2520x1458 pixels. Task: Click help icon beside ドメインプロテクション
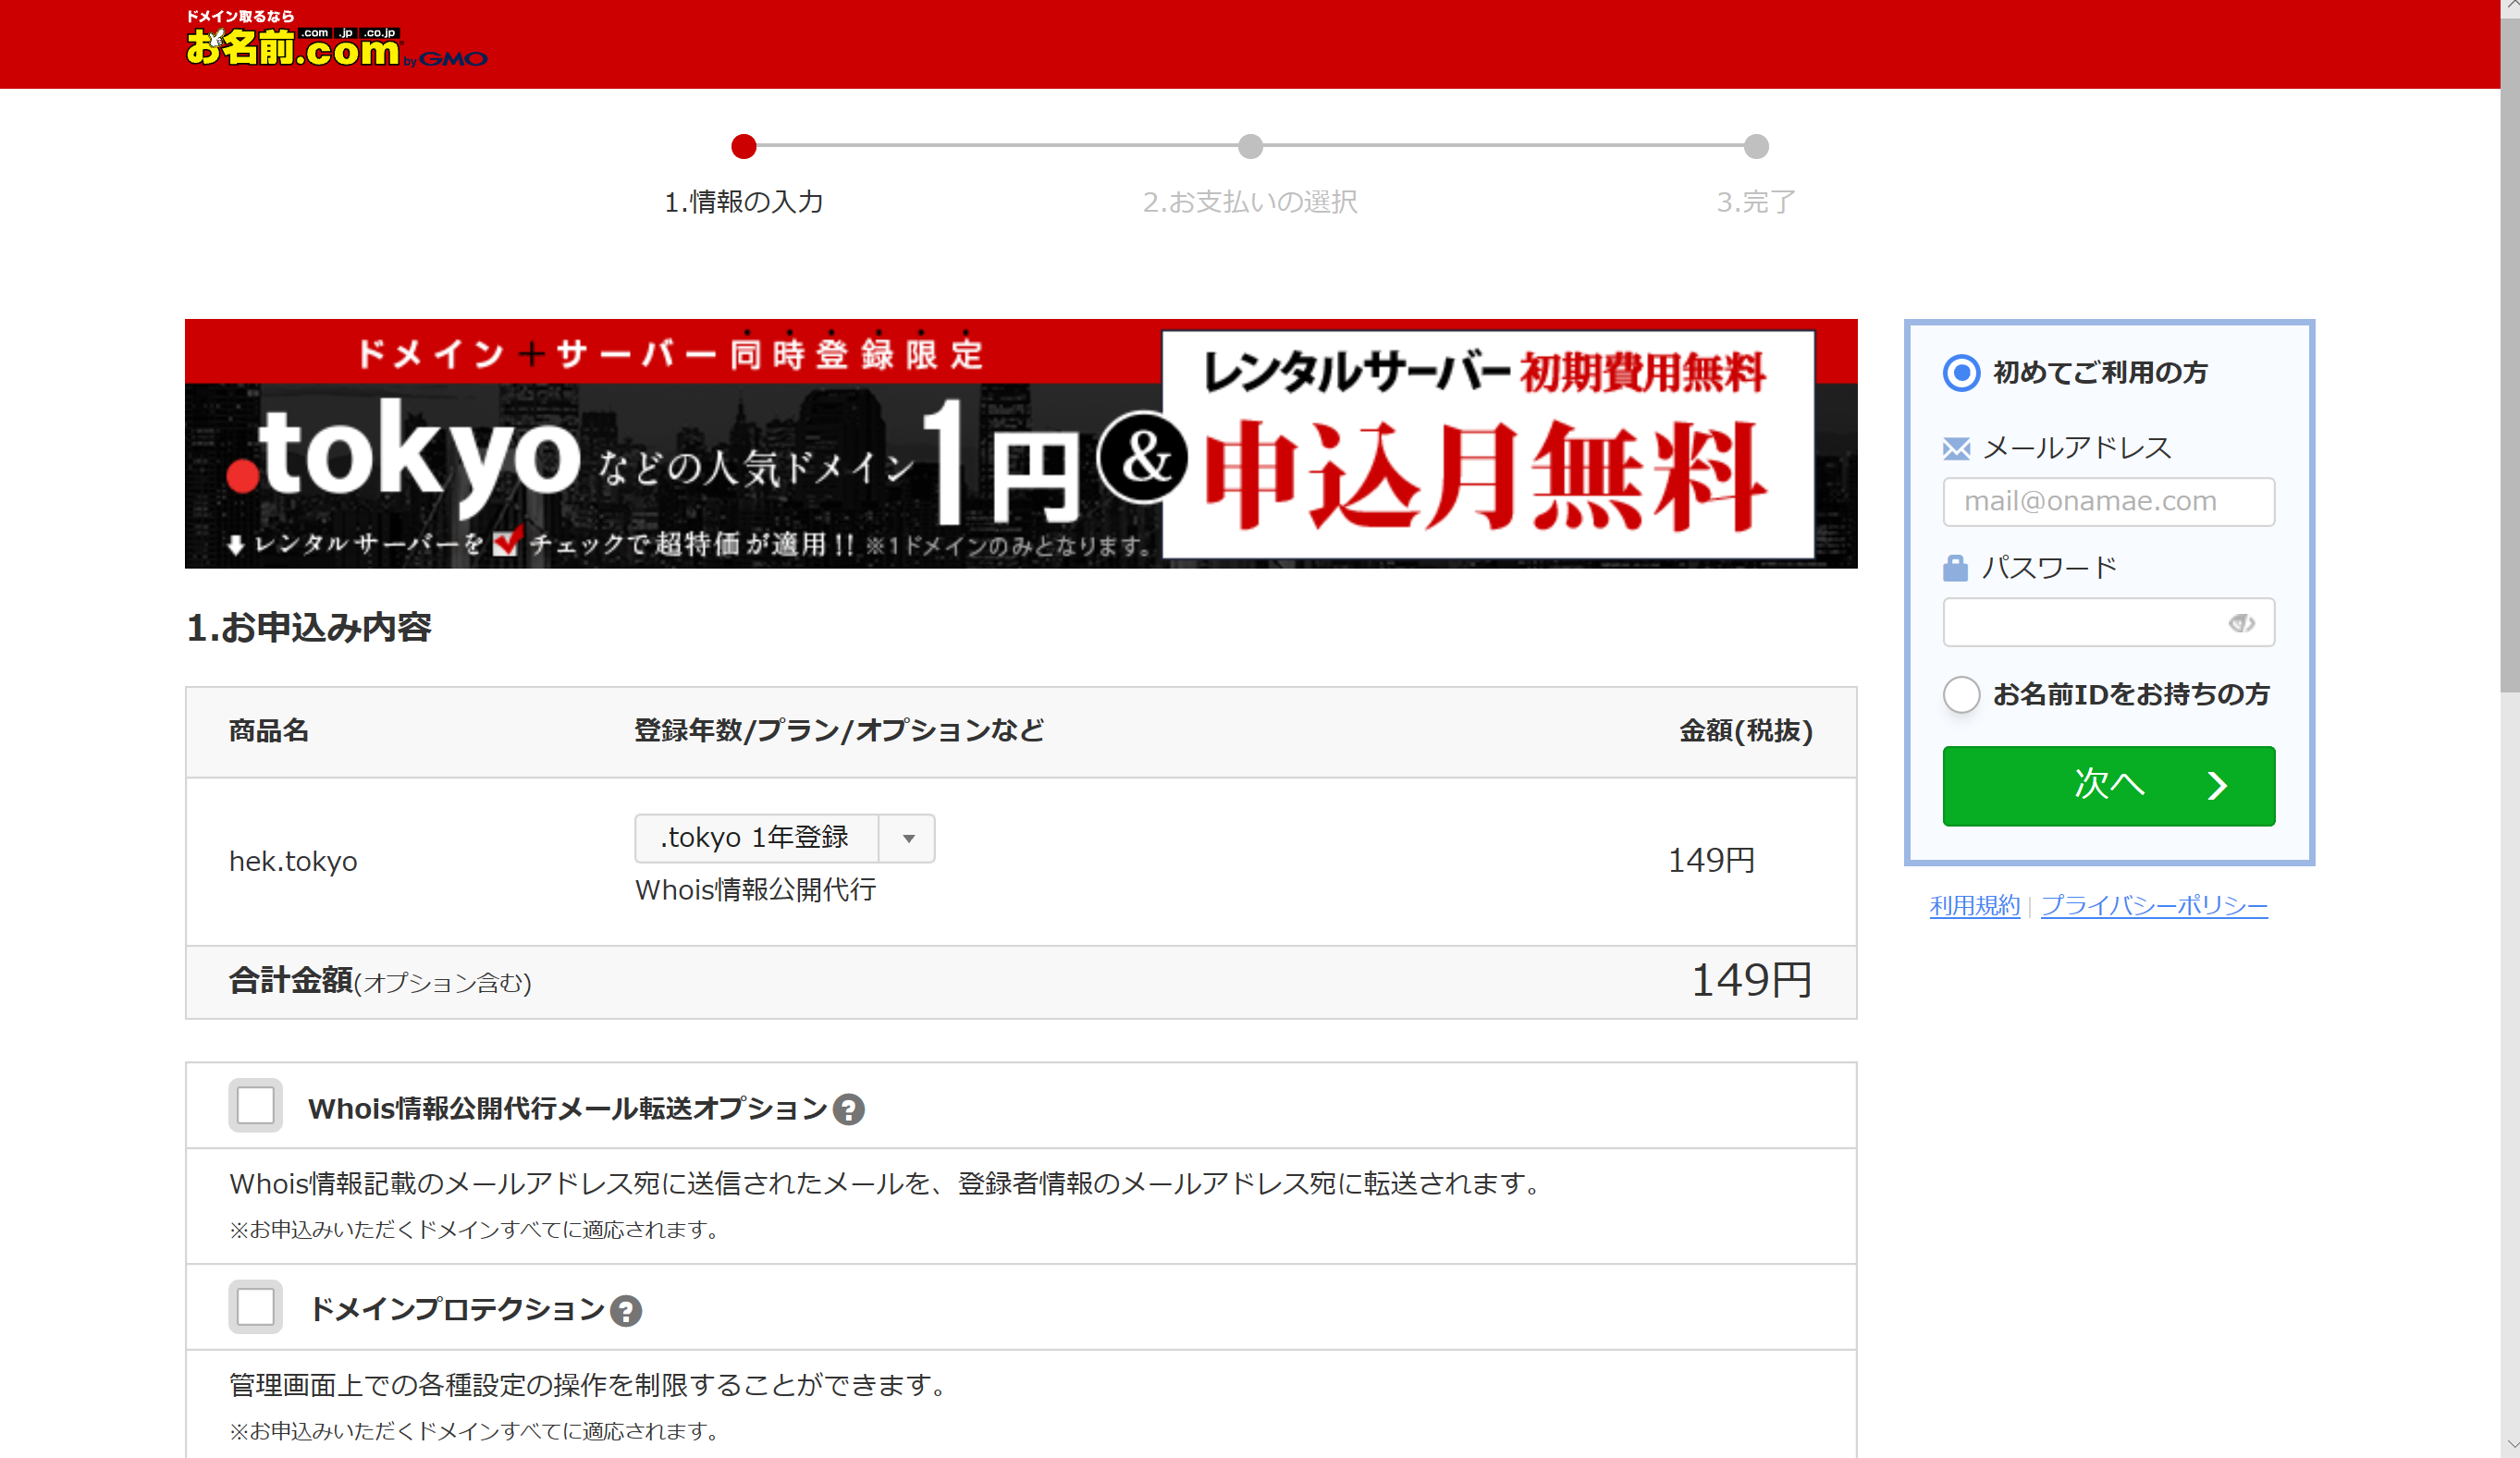(x=626, y=1310)
